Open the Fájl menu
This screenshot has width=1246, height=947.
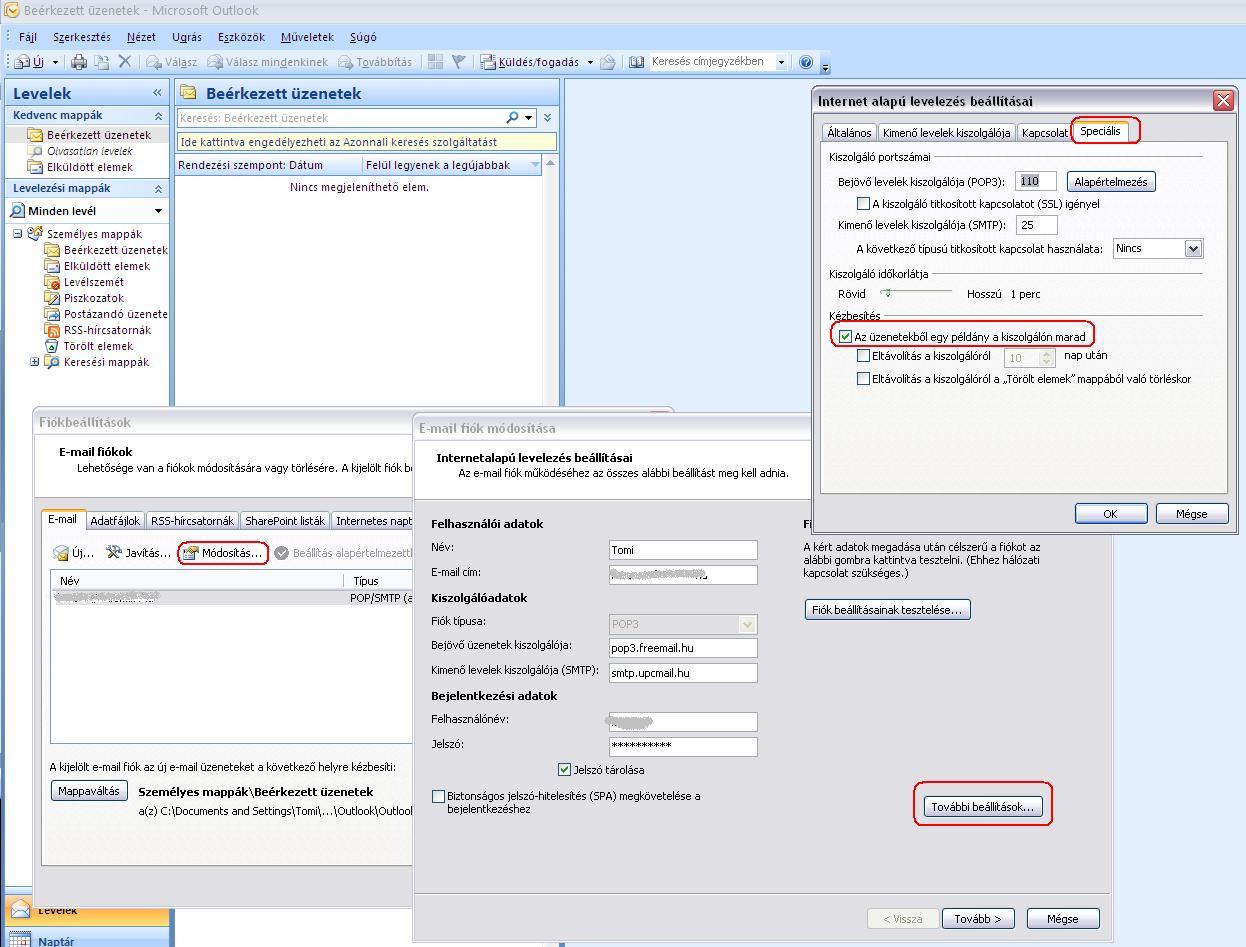[28, 37]
